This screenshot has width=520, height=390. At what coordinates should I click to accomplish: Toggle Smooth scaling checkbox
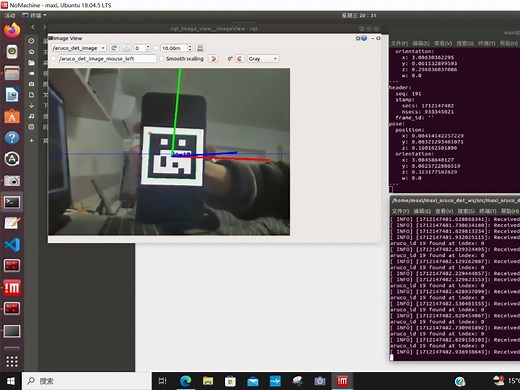pyautogui.click(x=162, y=59)
